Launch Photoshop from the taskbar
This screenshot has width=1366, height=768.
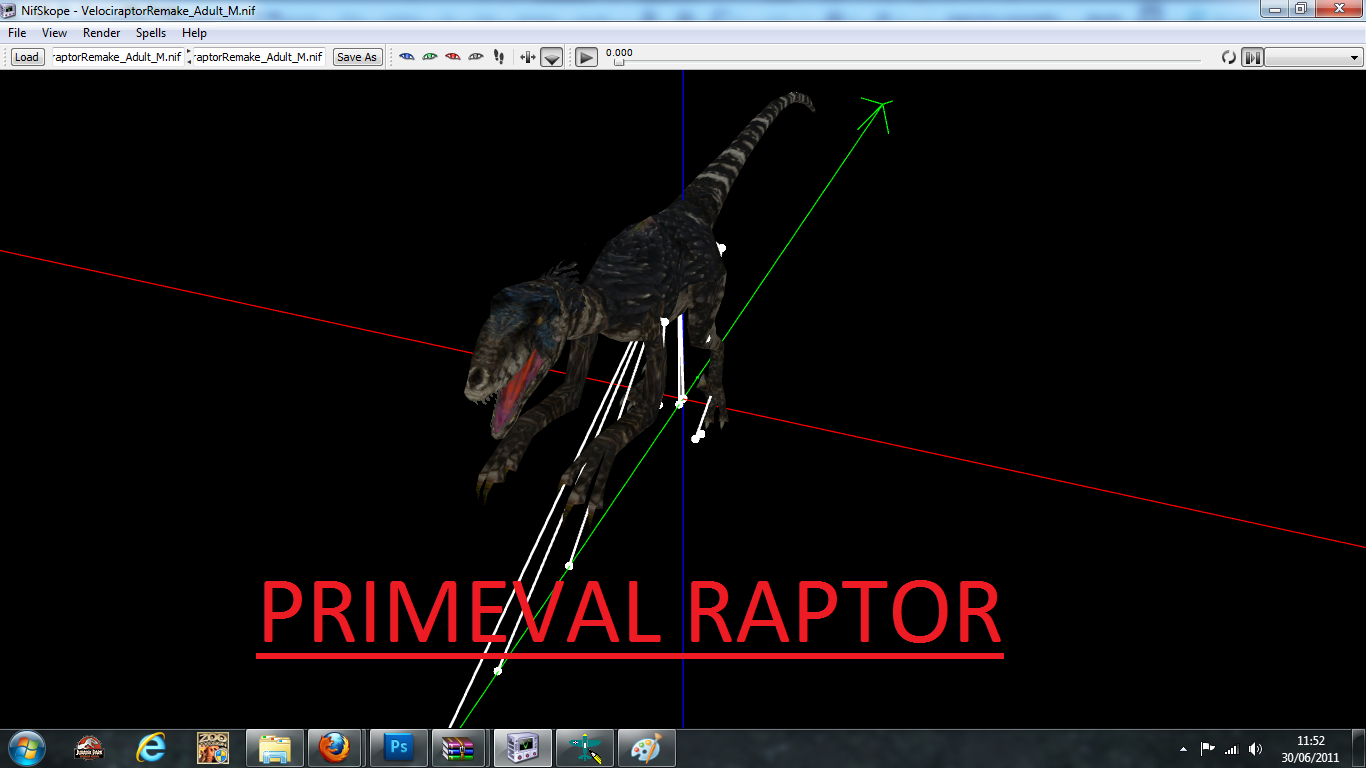[398, 747]
